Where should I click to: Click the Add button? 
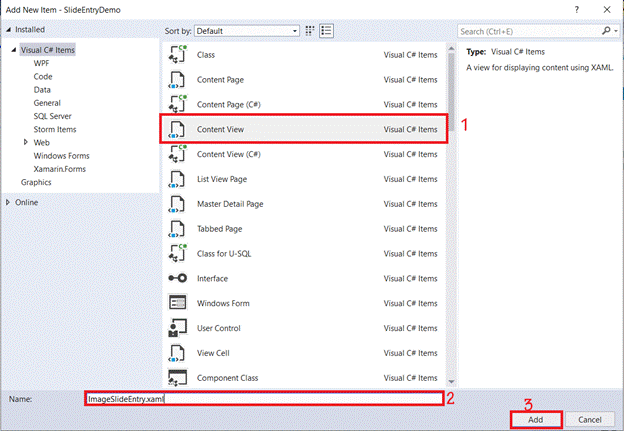[536, 419]
